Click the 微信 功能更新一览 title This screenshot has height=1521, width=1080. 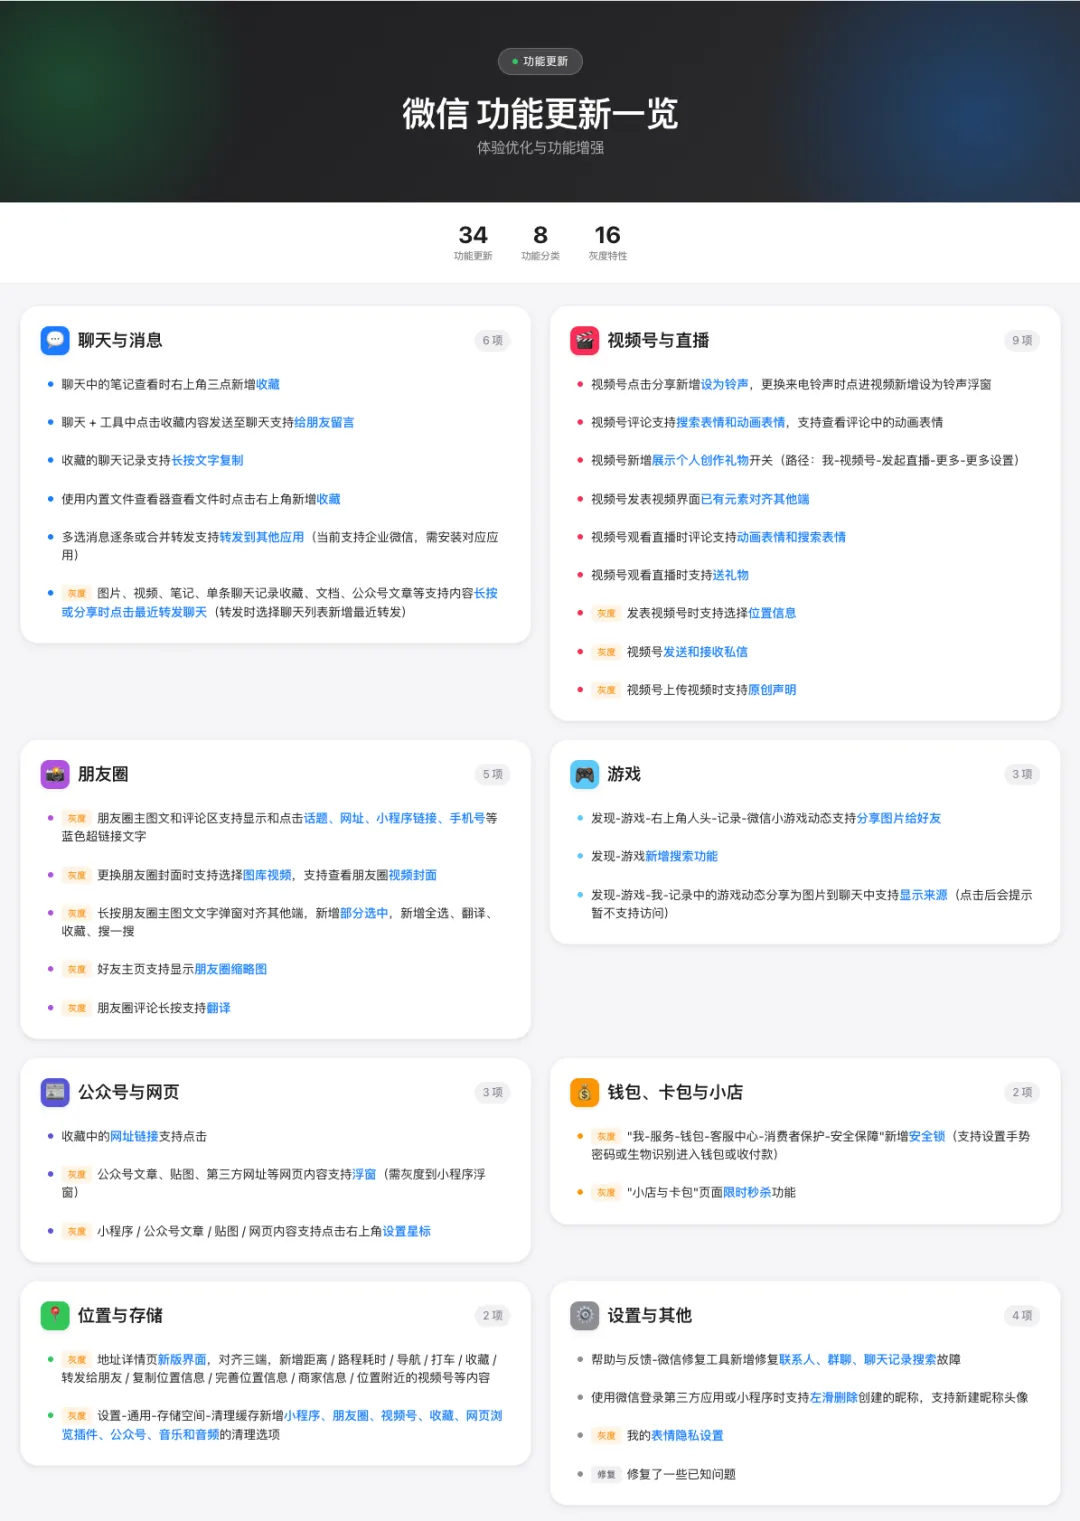(540, 114)
